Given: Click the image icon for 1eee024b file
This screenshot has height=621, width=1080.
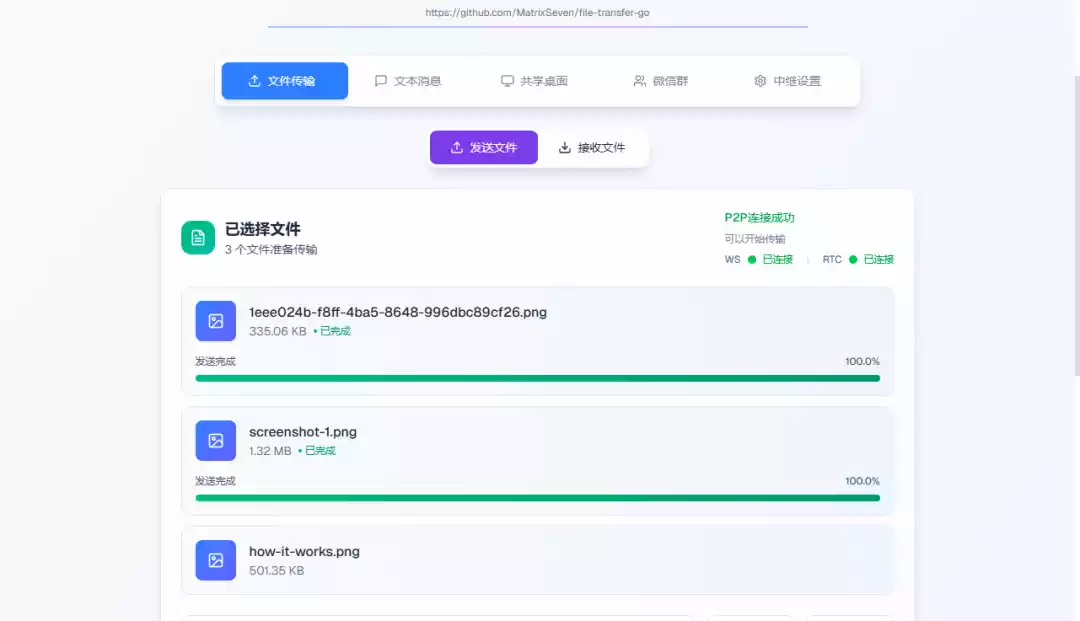Looking at the screenshot, I should click(216, 321).
